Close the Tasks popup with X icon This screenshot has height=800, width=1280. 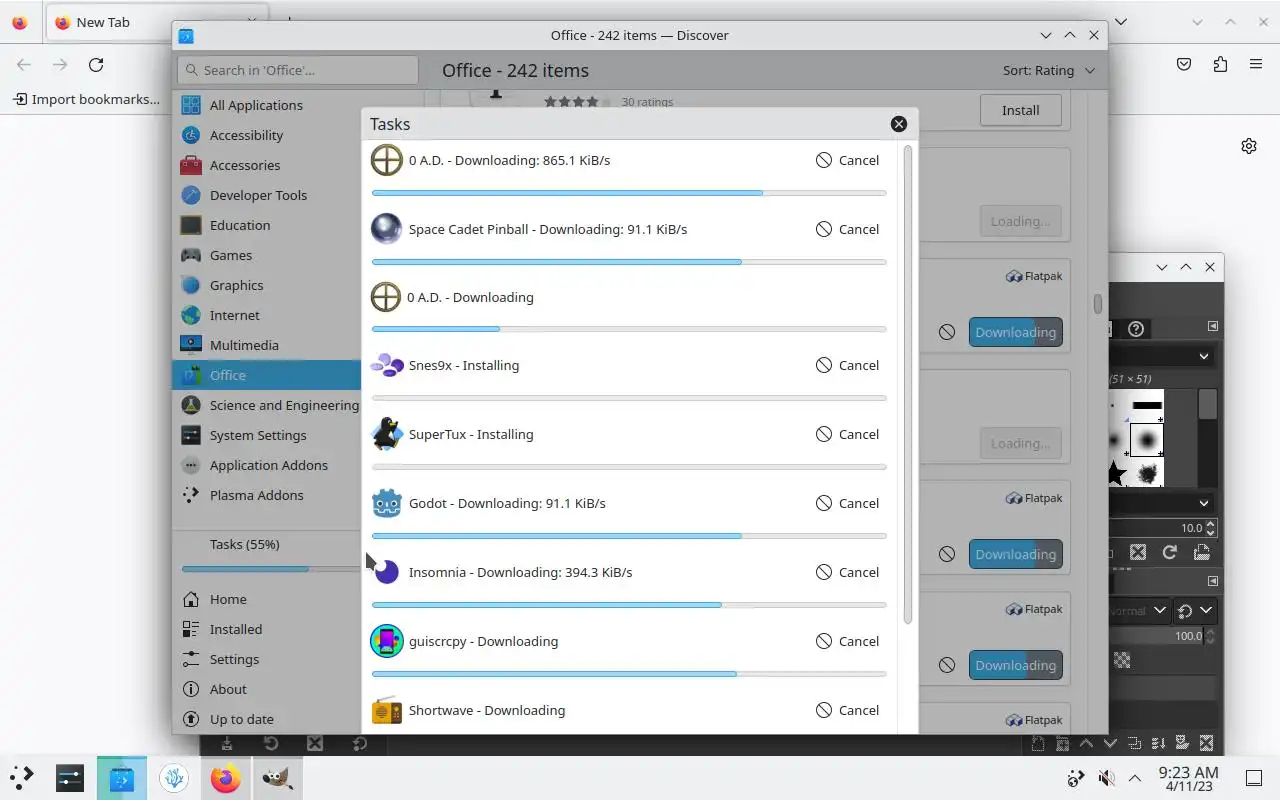pos(899,124)
